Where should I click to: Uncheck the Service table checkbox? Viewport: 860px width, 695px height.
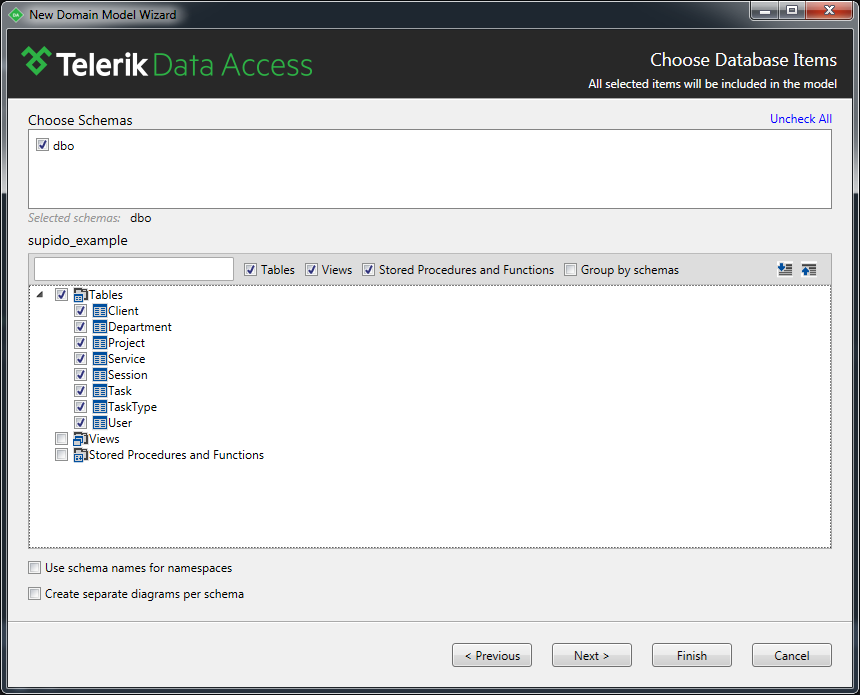81,358
